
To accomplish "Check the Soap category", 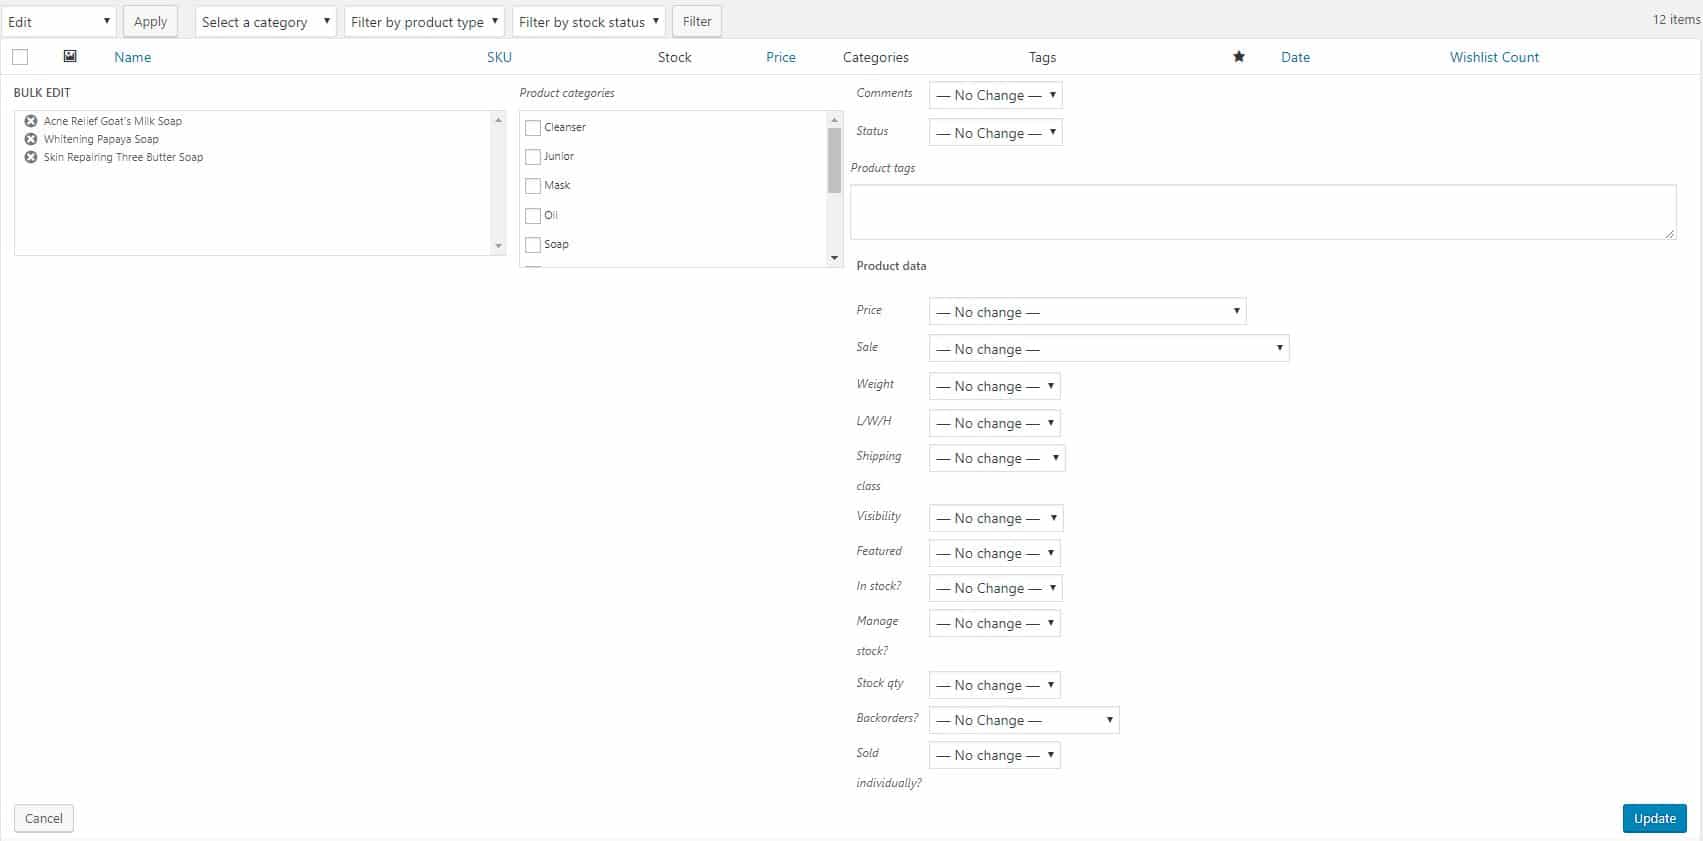I will tap(533, 245).
